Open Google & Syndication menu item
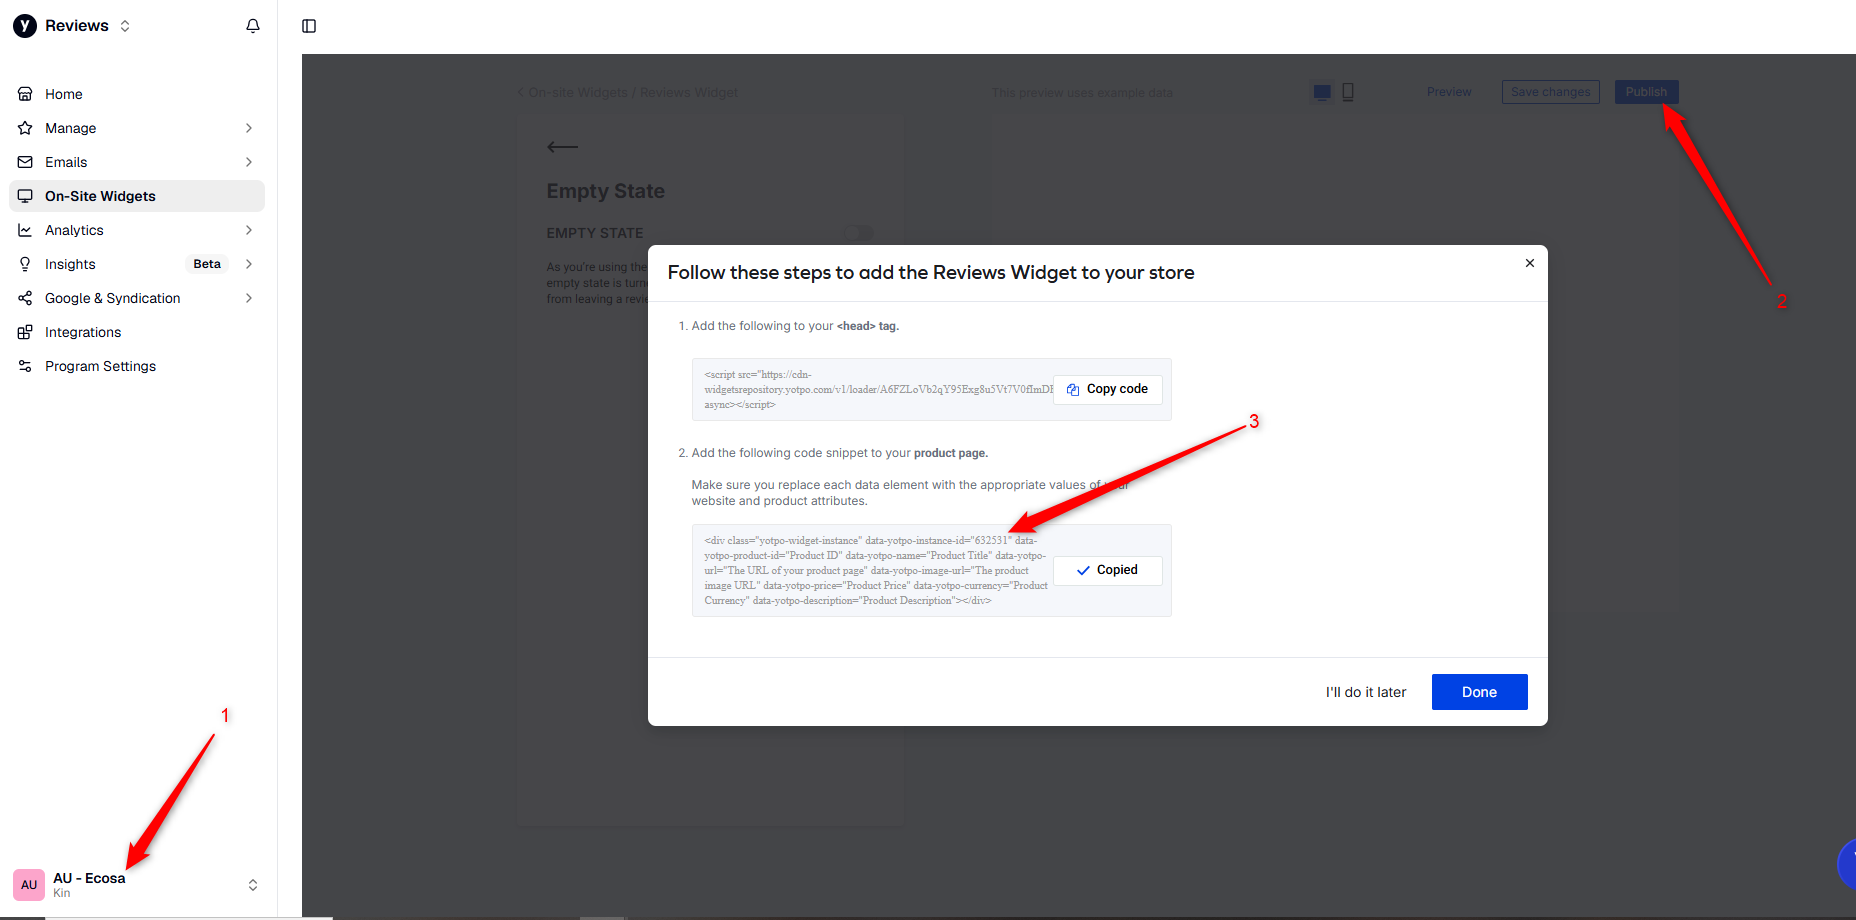The height and width of the screenshot is (920, 1856). coord(137,298)
